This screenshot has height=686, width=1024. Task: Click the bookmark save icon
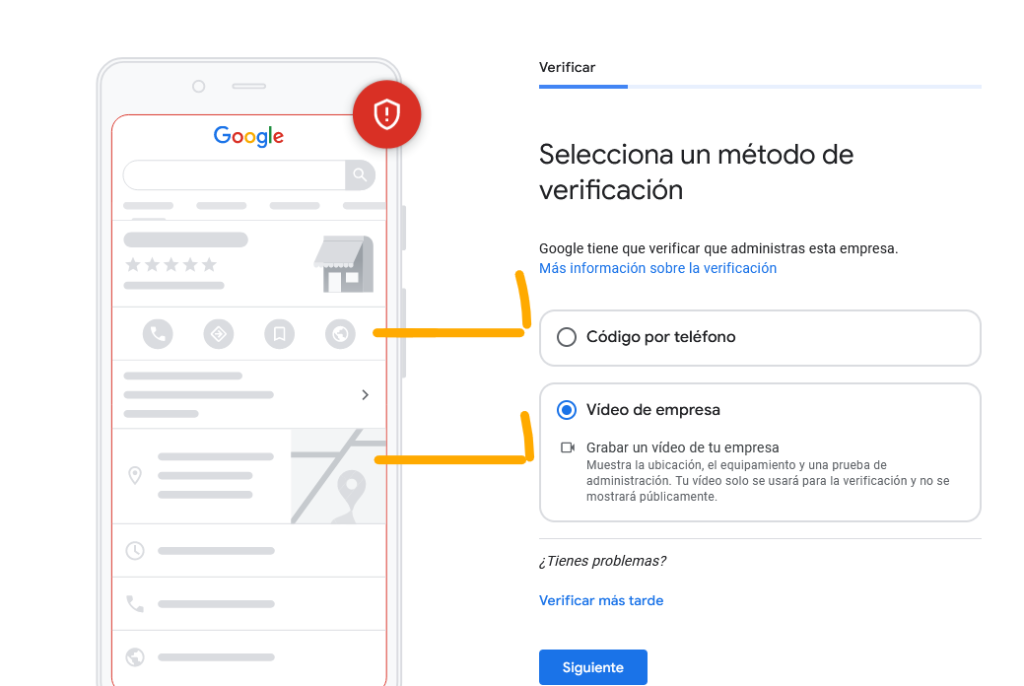[x=279, y=333]
